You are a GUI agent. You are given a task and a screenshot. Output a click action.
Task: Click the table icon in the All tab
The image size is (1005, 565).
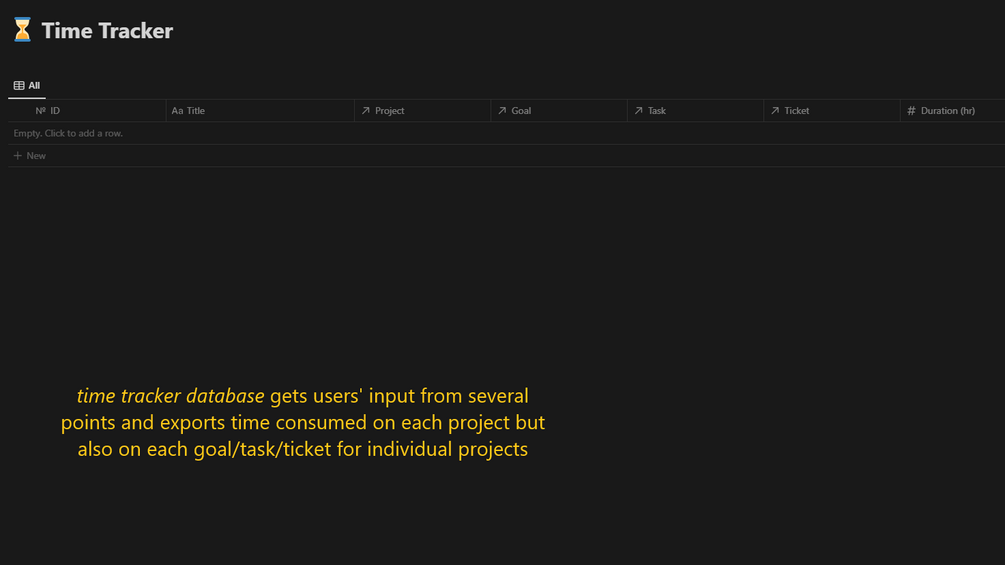click(19, 86)
